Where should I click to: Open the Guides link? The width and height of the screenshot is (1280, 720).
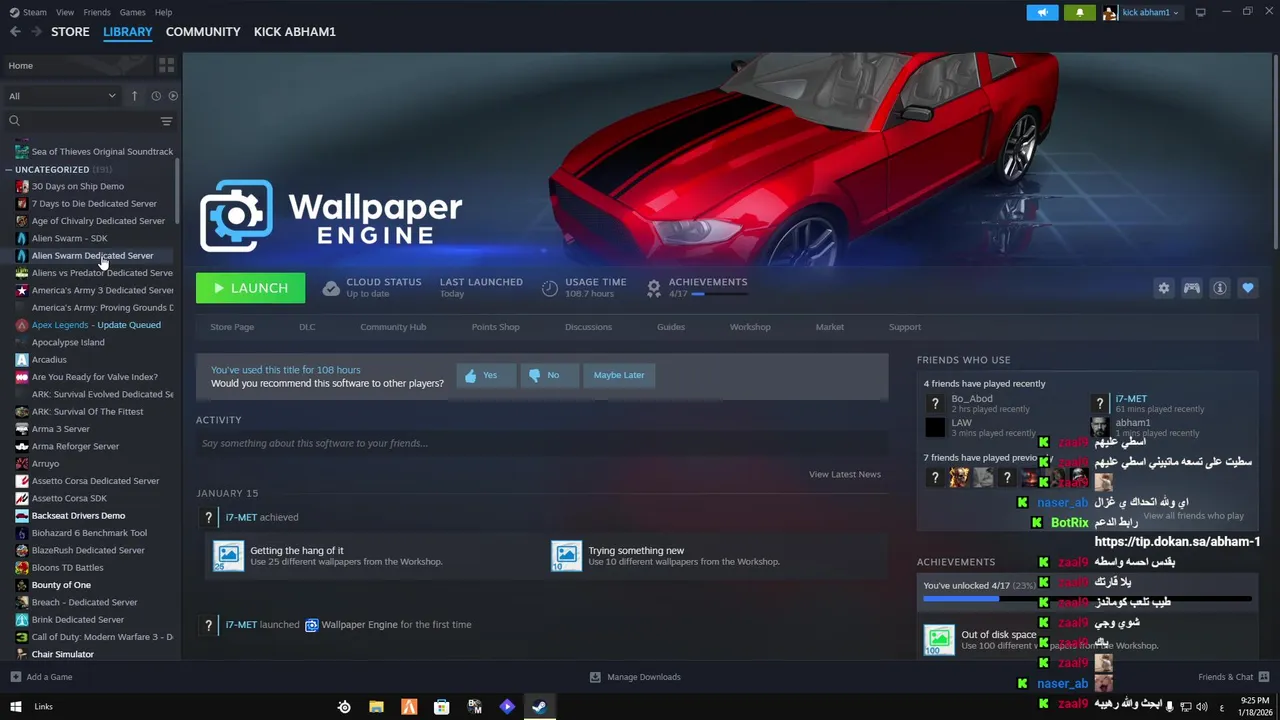pyautogui.click(x=671, y=327)
